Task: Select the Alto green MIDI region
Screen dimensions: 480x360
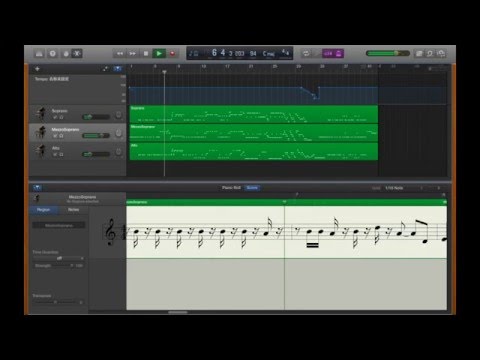Action: pyautogui.click(x=254, y=152)
